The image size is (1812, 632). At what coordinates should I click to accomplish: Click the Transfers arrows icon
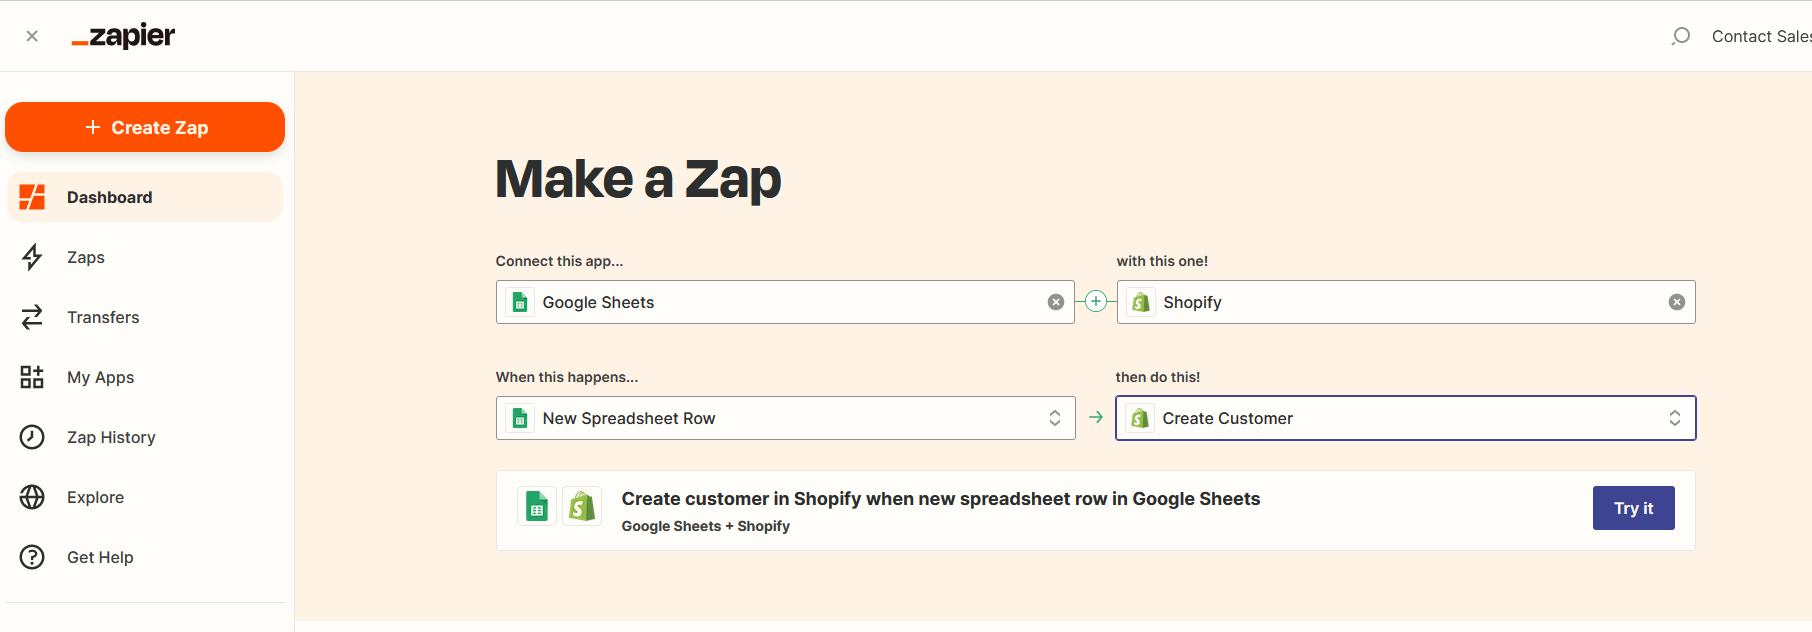pos(32,317)
